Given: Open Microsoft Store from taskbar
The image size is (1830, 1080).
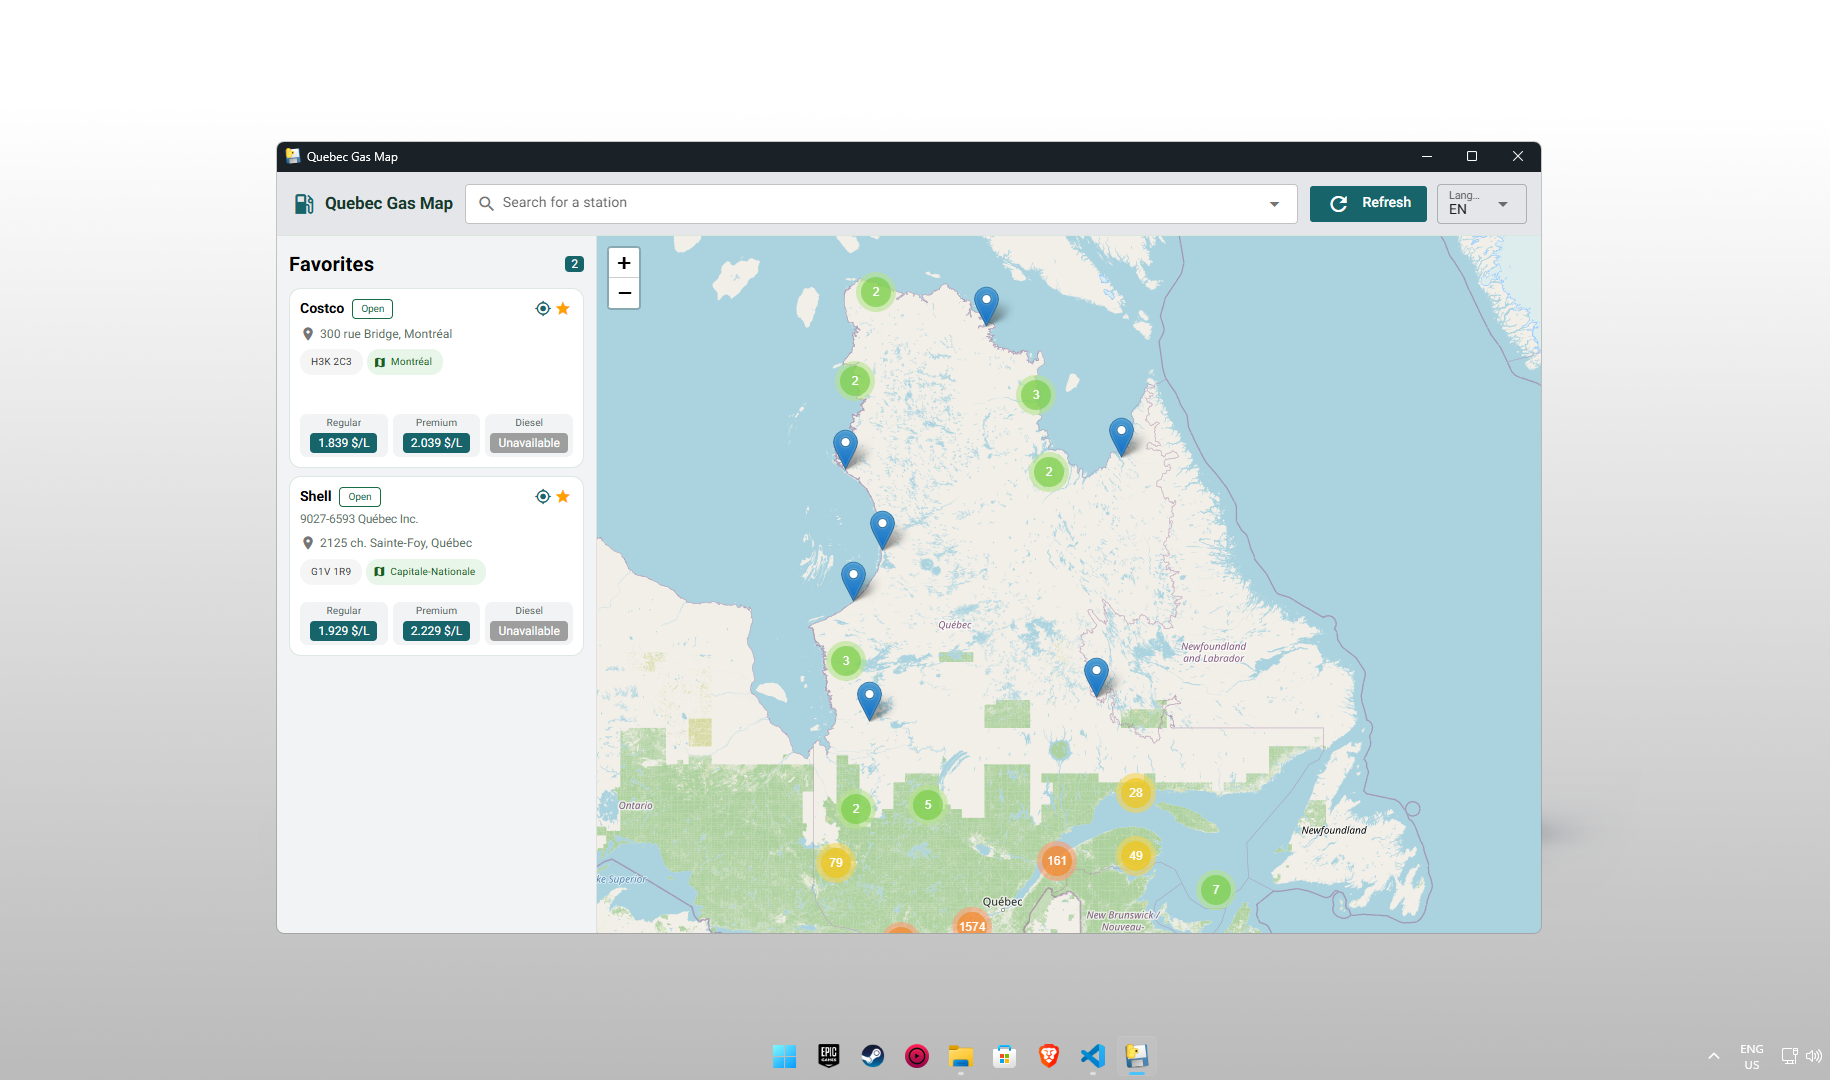Looking at the screenshot, I should [1005, 1056].
